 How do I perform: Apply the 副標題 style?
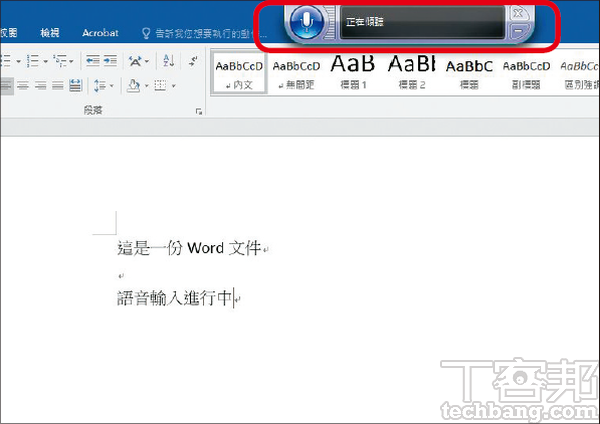(x=527, y=73)
